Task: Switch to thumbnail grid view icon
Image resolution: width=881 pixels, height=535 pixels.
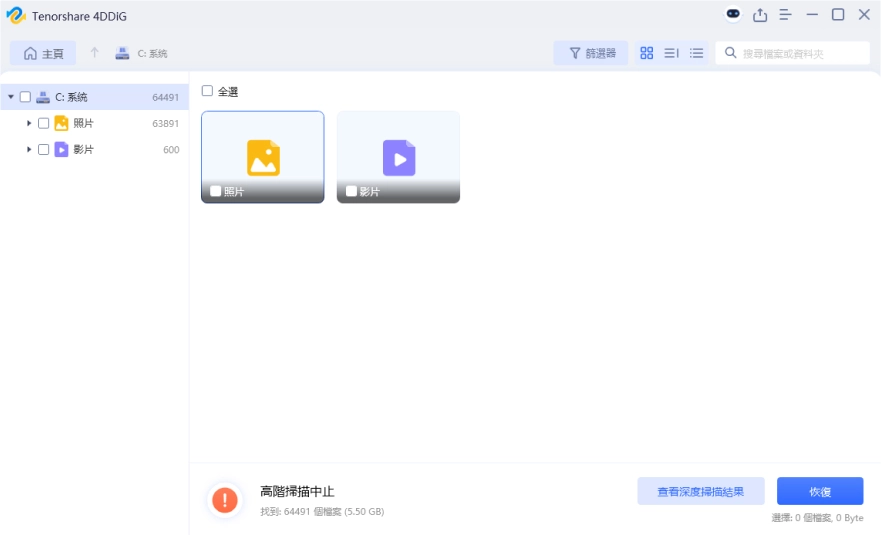Action: tap(647, 53)
